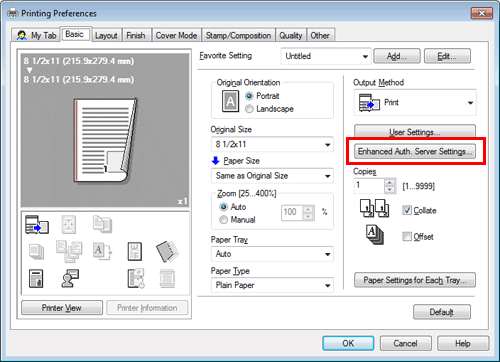This screenshot has height=362, width=500.
Task: Click the Paper Settings for Each Tray button
Action: [415, 280]
